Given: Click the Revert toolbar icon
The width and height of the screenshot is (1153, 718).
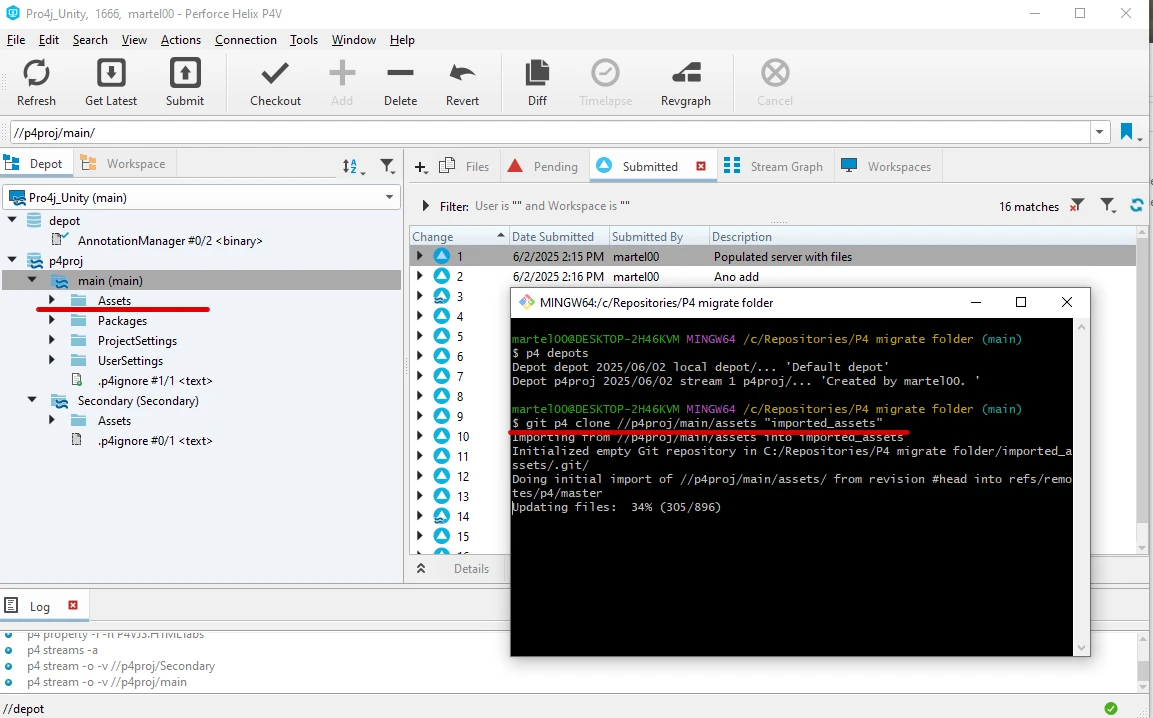Looking at the screenshot, I should pos(462,74).
